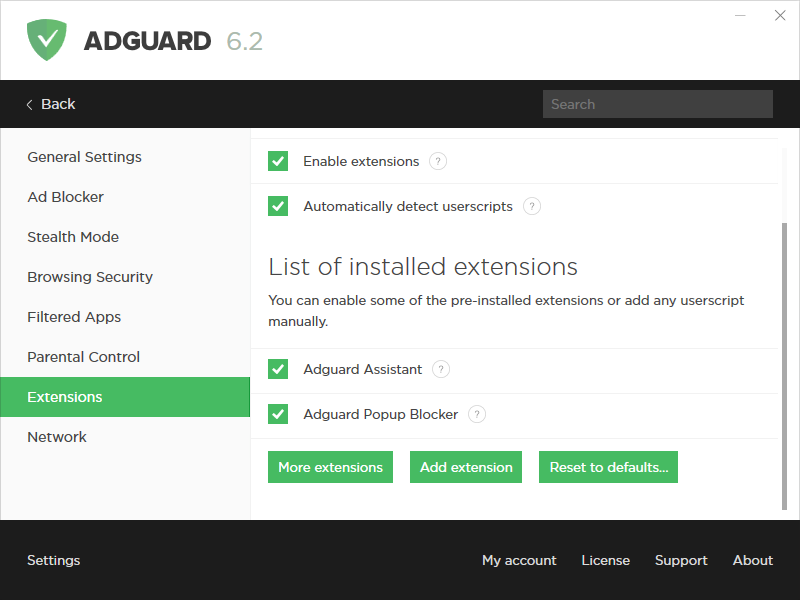Open the Support link in footer

681,560
